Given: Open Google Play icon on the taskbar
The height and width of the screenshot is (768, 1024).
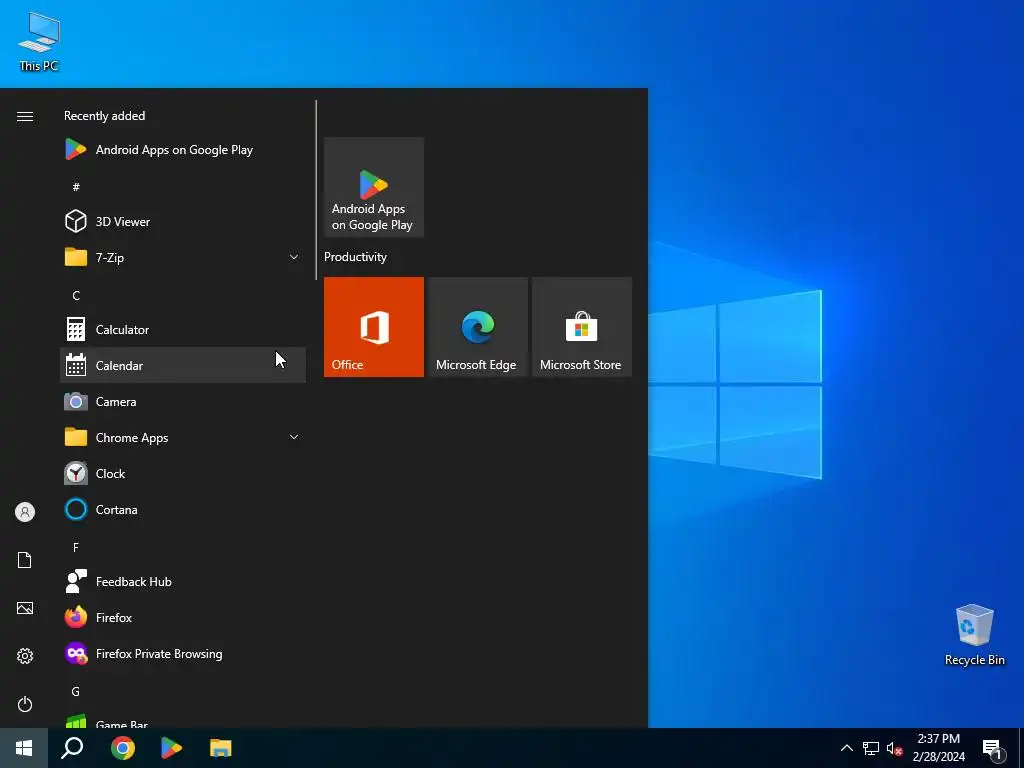Looking at the screenshot, I should pyautogui.click(x=171, y=748).
